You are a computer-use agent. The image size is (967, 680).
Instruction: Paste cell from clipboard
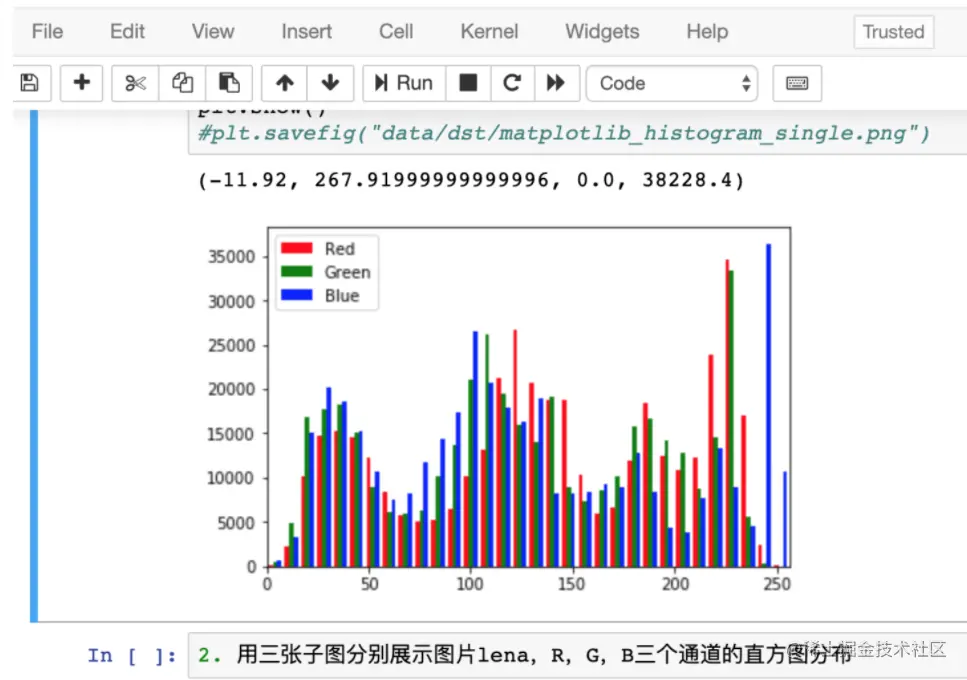(227, 83)
